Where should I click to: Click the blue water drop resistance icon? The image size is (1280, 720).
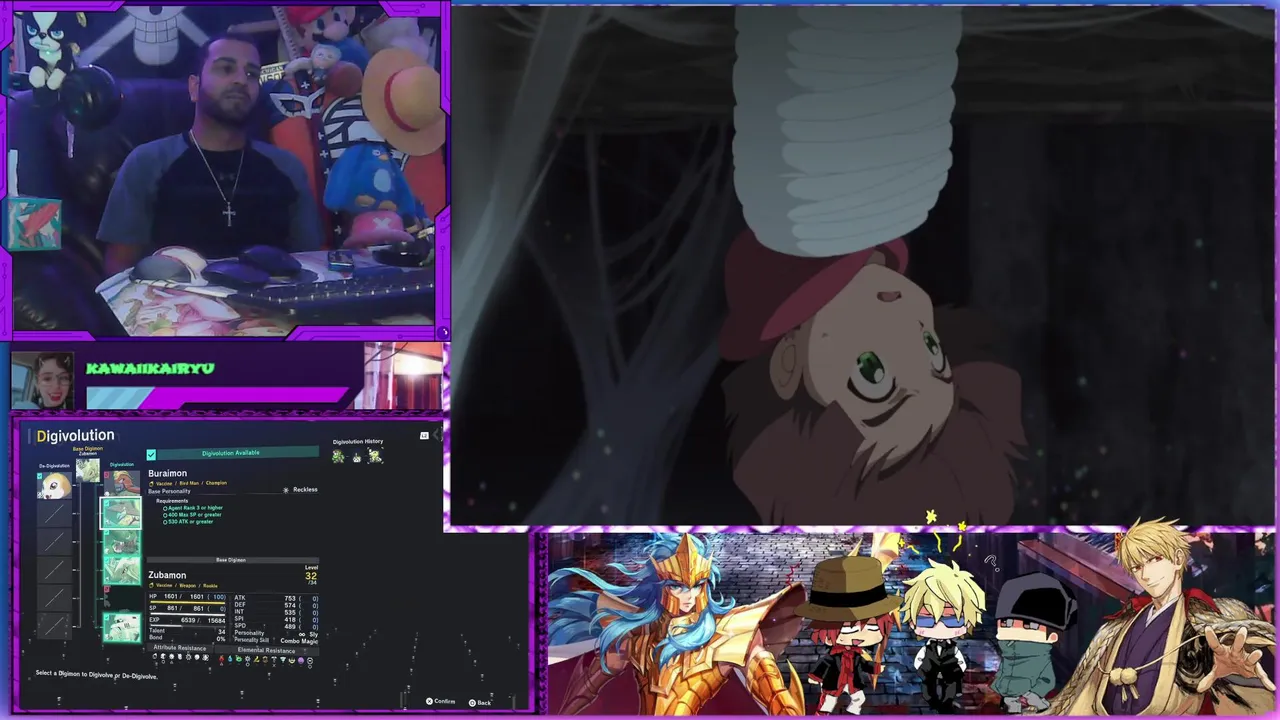point(230,659)
